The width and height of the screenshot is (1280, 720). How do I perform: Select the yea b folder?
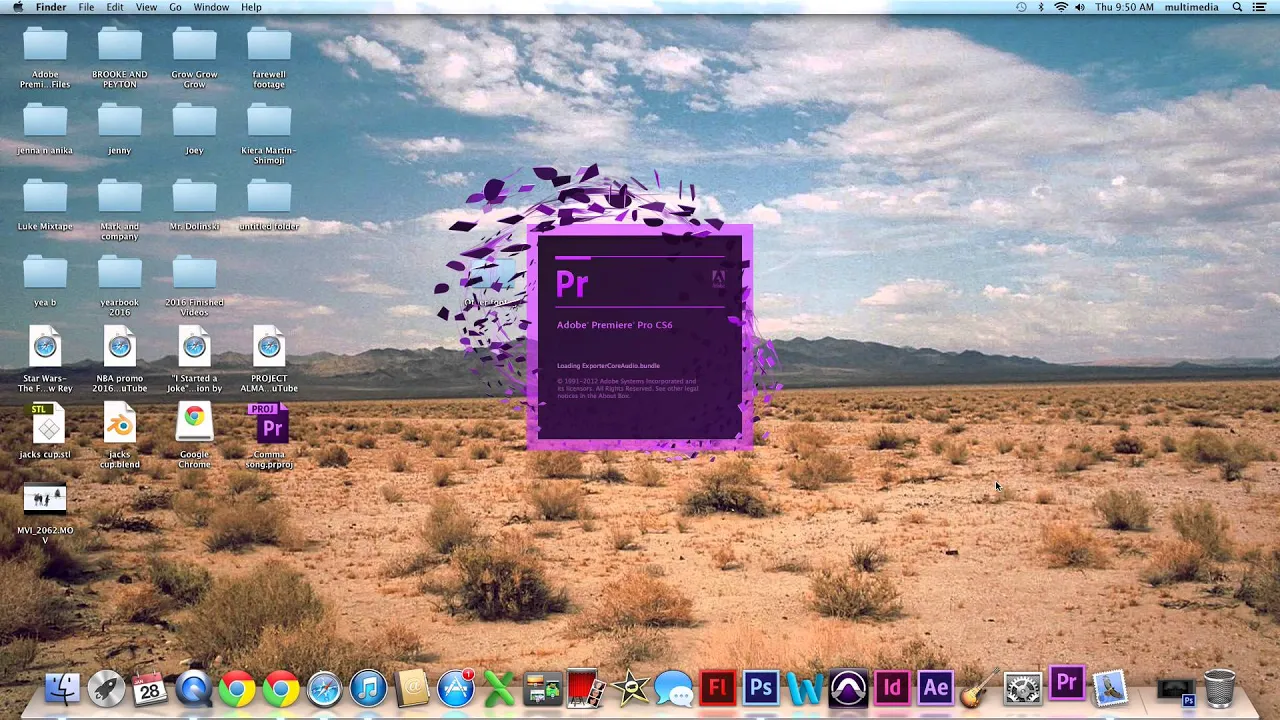(45, 281)
